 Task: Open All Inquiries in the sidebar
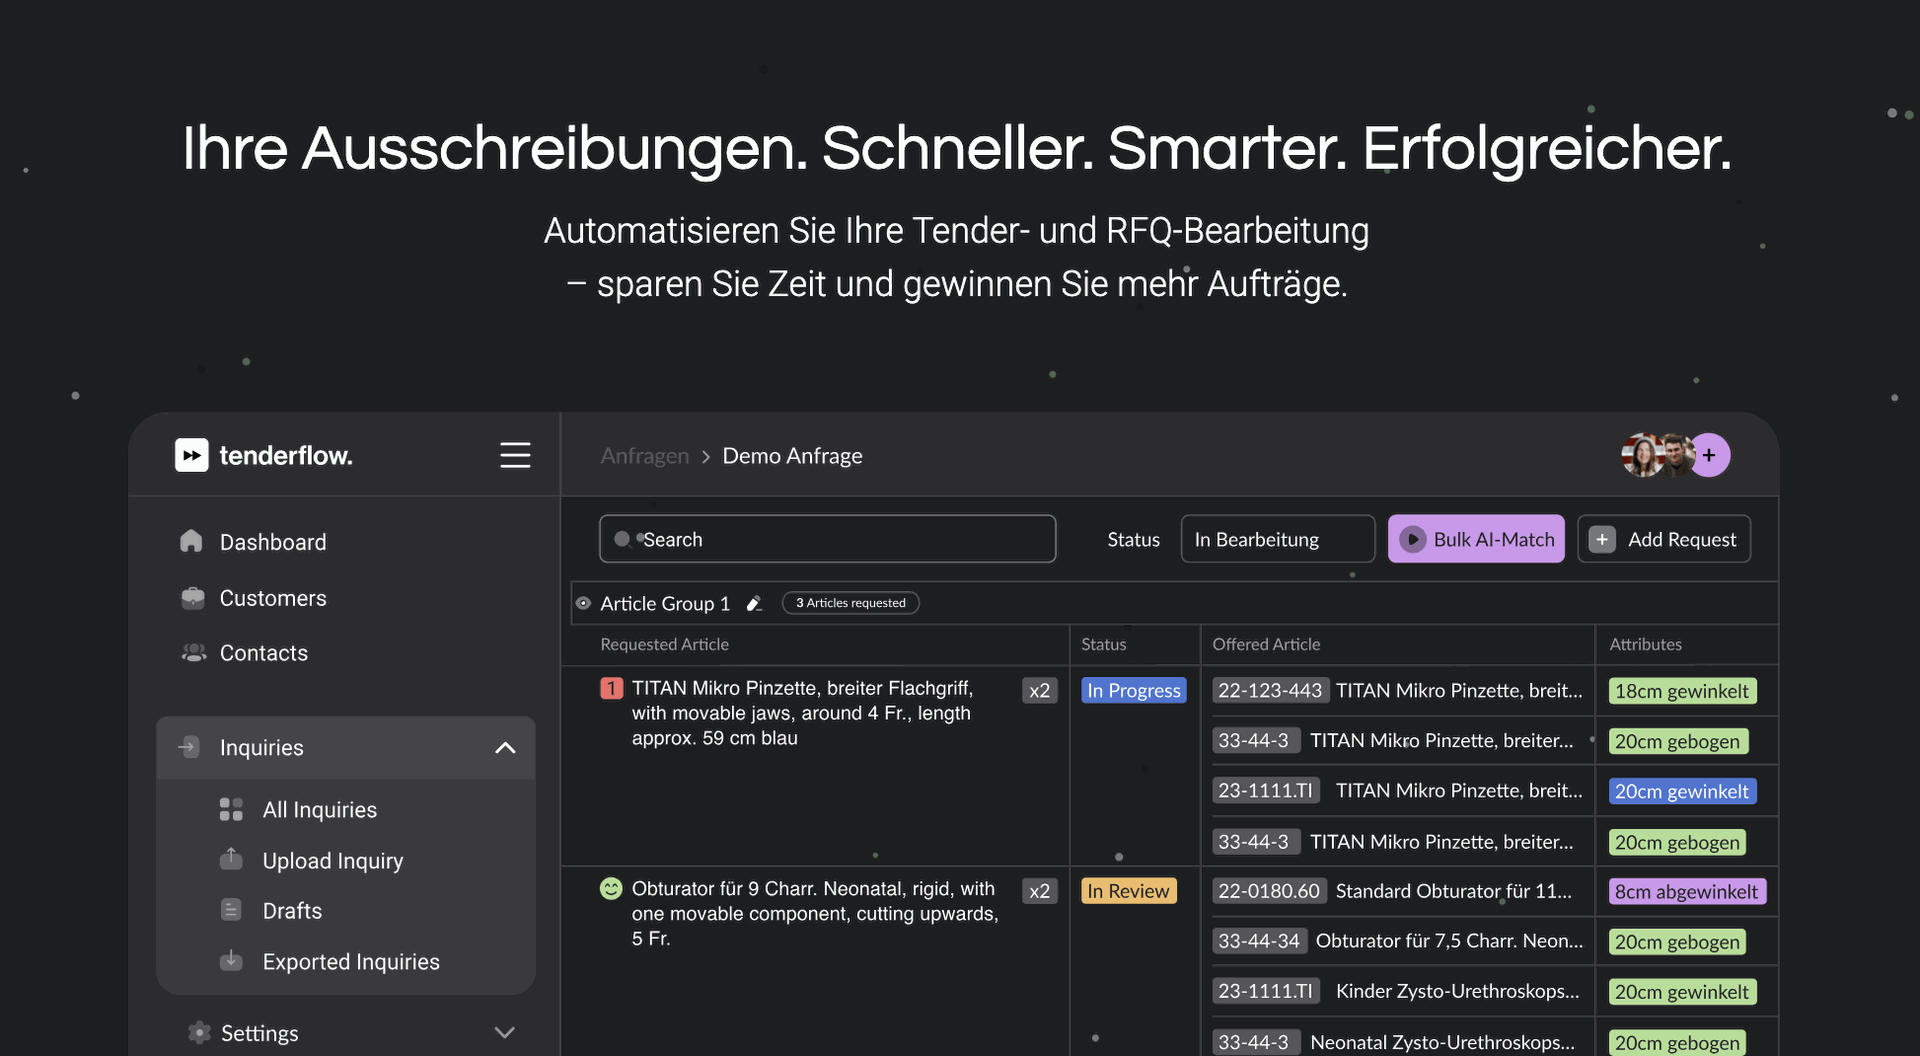(319, 809)
